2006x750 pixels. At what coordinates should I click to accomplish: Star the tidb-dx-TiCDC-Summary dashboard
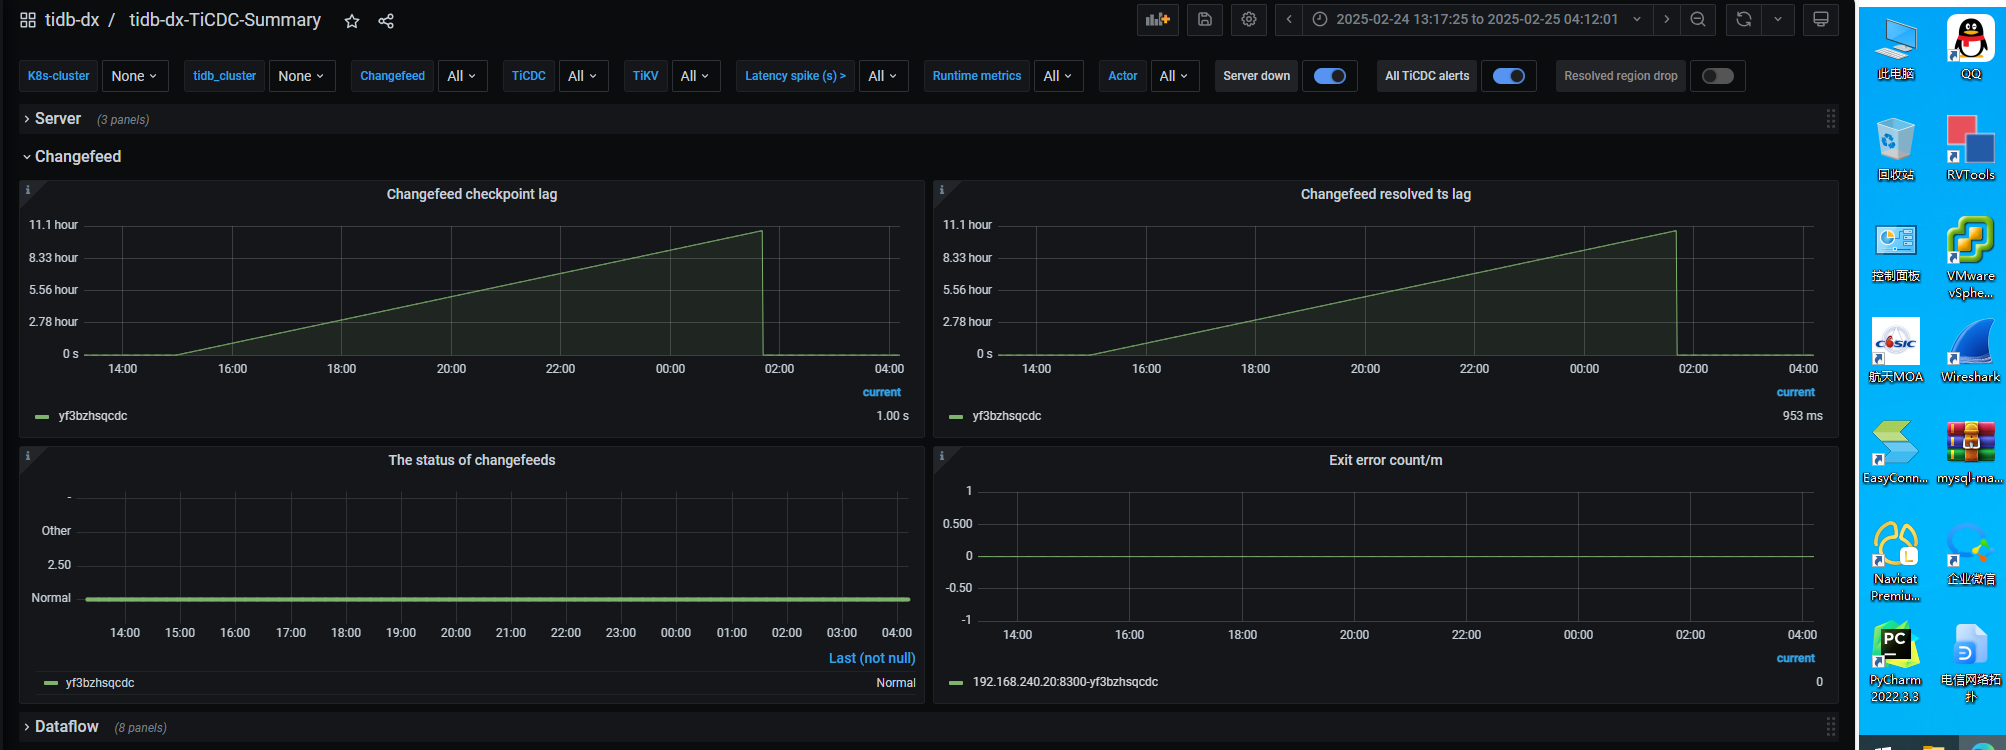click(x=352, y=21)
